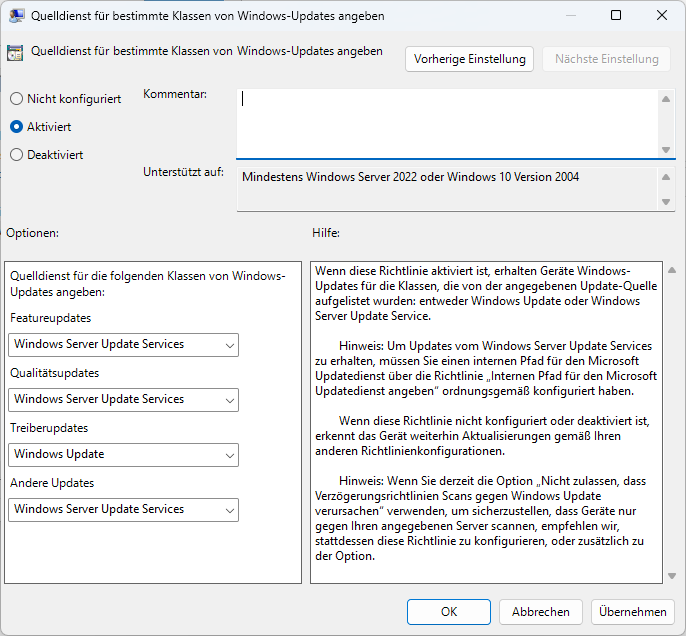Image resolution: width=686 pixels, height=636 pixels.
Task: Open the Featureupdates source dropdown
Action: 123,345
